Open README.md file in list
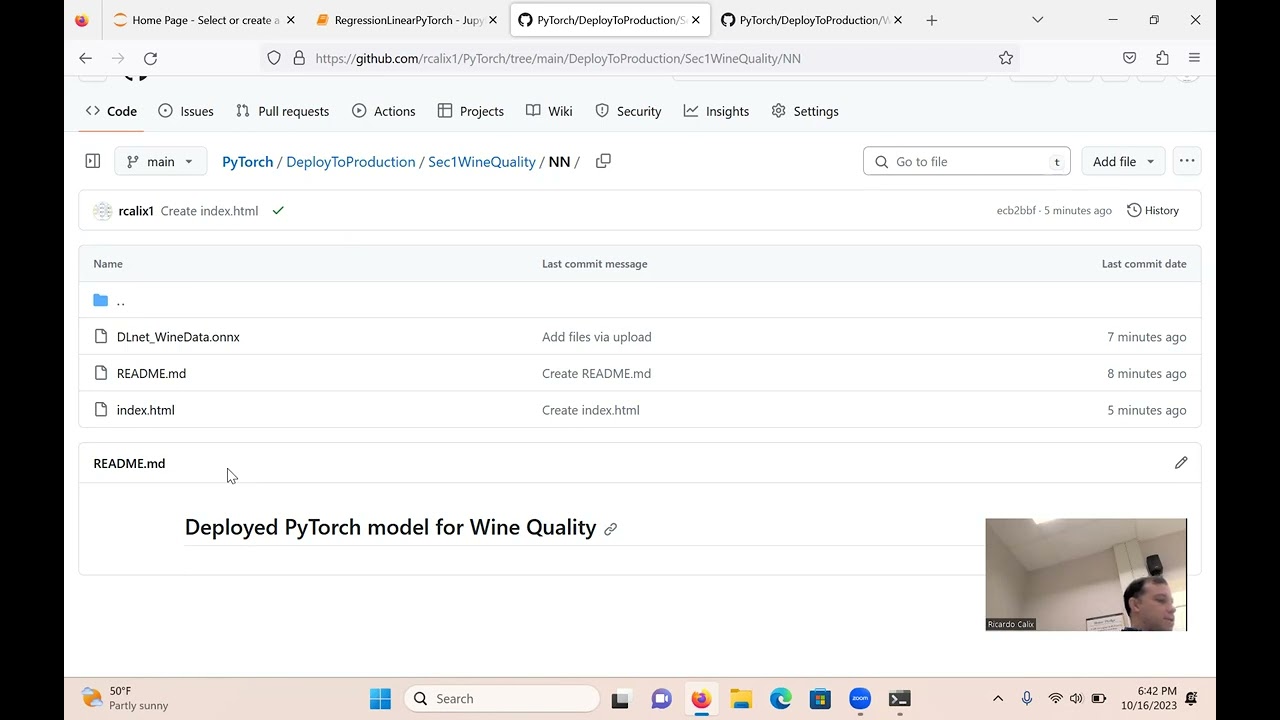1280x720 pixels. (x=151, y=373)
